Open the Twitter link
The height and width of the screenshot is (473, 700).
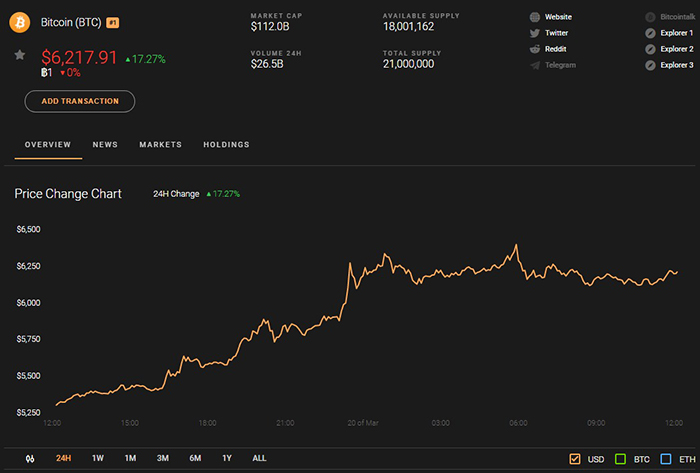click(556, 33)
